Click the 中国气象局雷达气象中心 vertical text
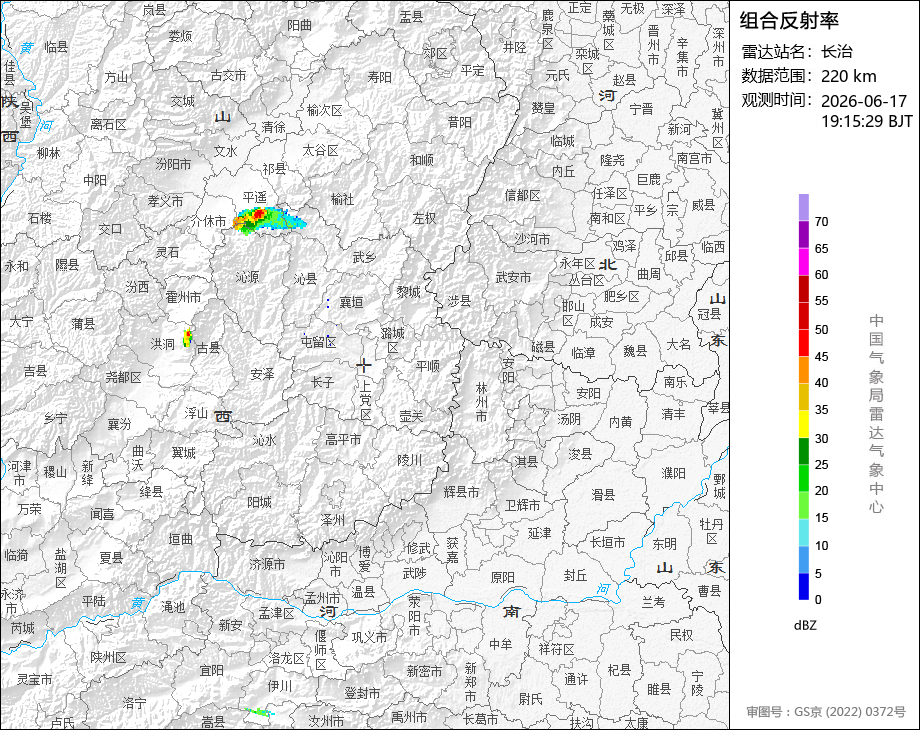This screenshot has width=920, height=730. click(876, 413)
